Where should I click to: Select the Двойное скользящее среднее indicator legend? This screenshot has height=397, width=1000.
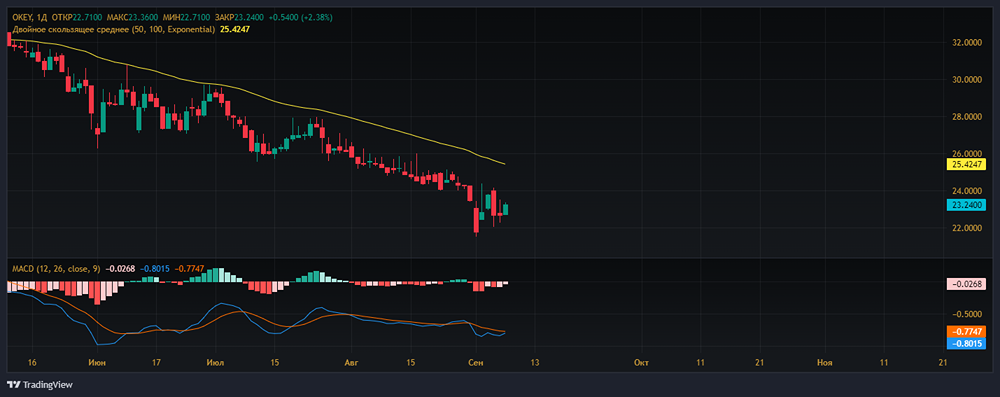click(114, 29)
